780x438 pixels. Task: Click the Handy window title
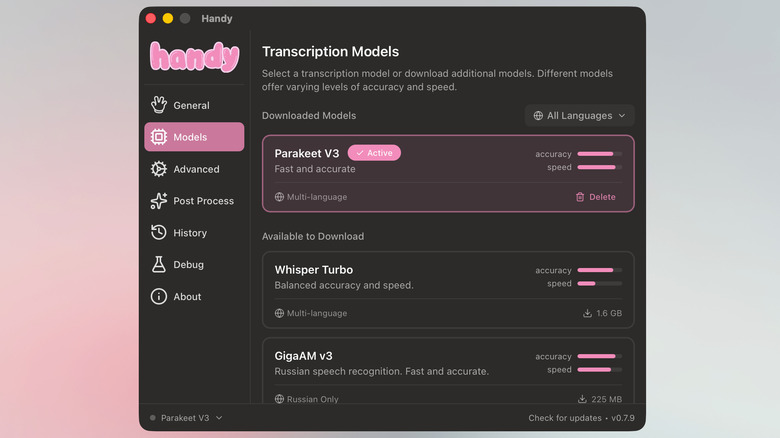coord(217,18)
